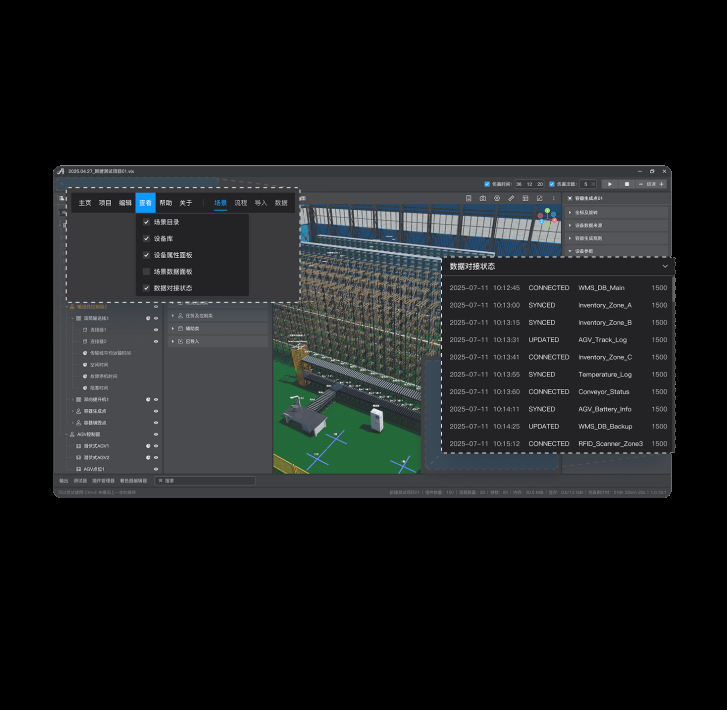Collapse the 设备参数 section
The width and height of the screenshot is (727, 710).
point(616,251)
